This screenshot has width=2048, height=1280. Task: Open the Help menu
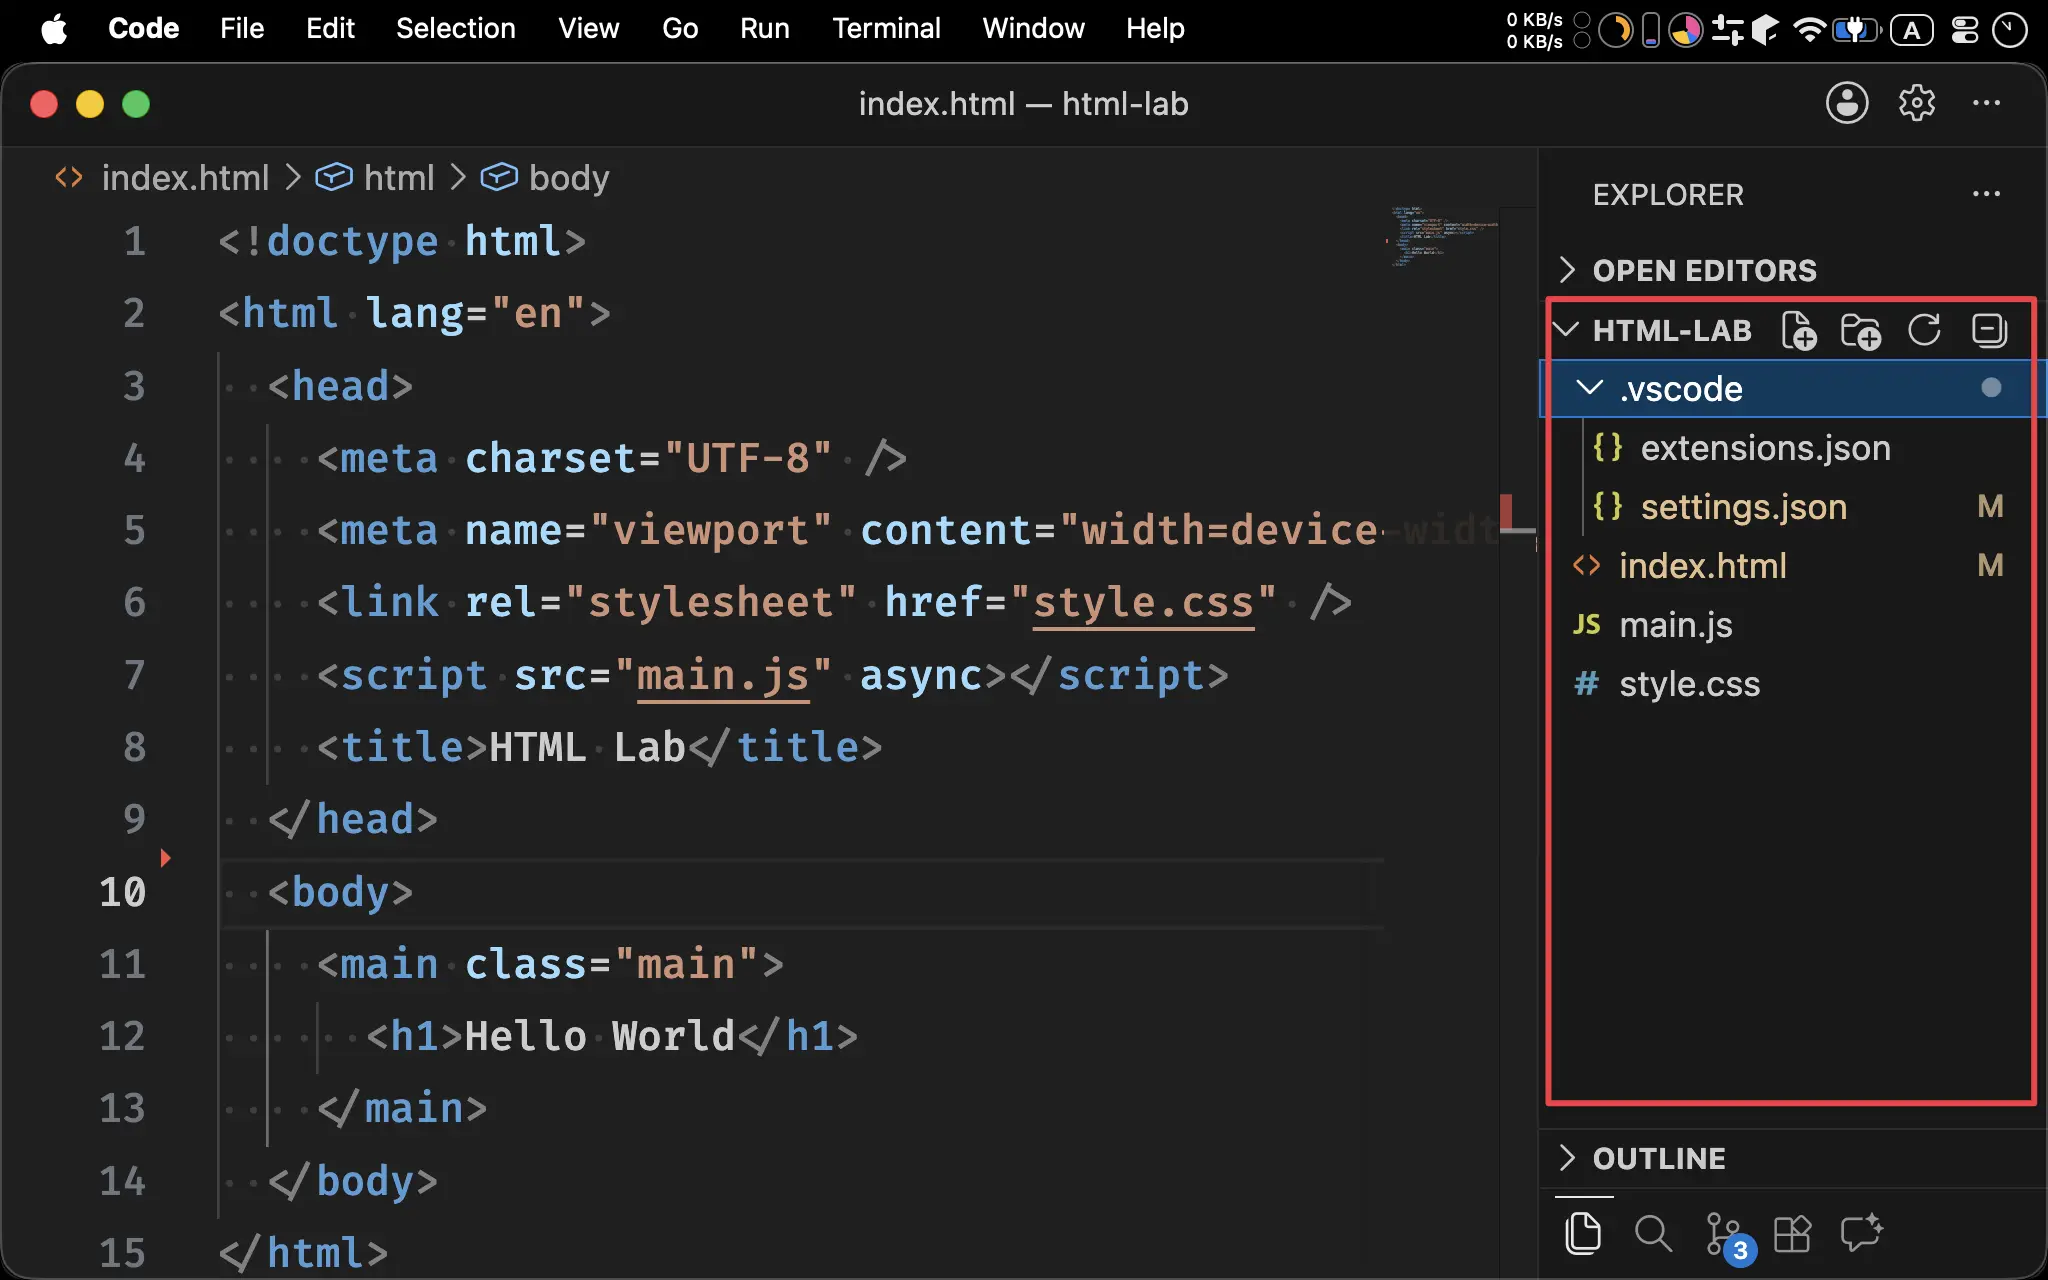[x=1155, y=29]
